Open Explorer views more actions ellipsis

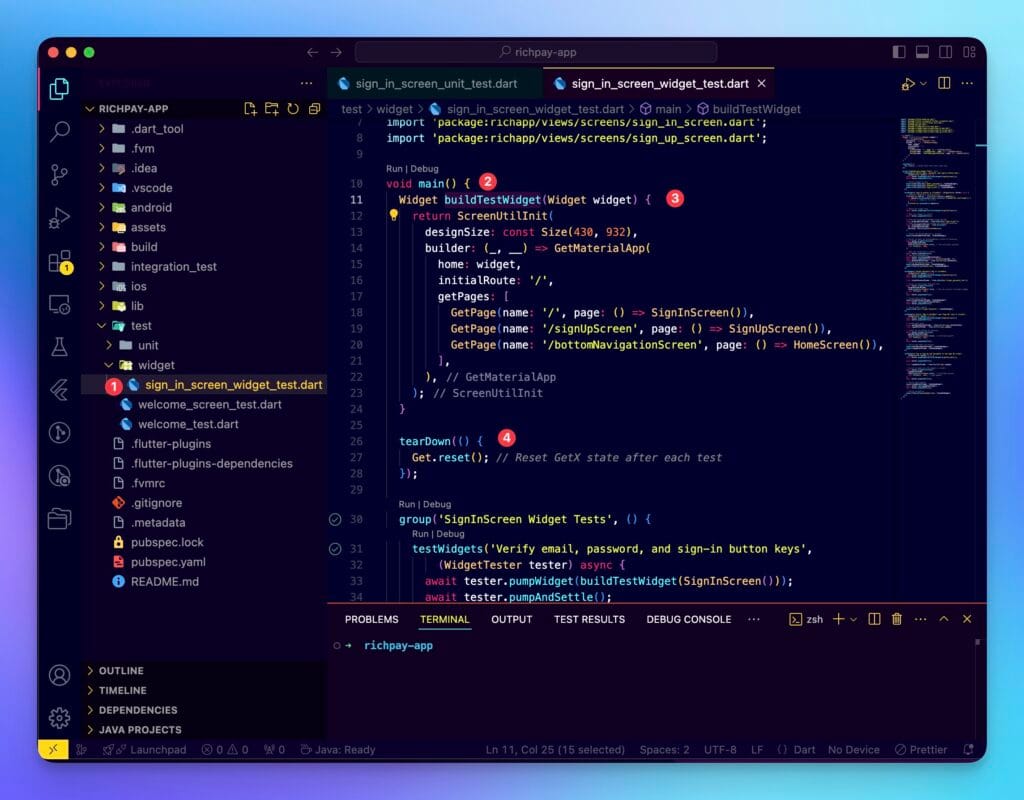[306, 83]
